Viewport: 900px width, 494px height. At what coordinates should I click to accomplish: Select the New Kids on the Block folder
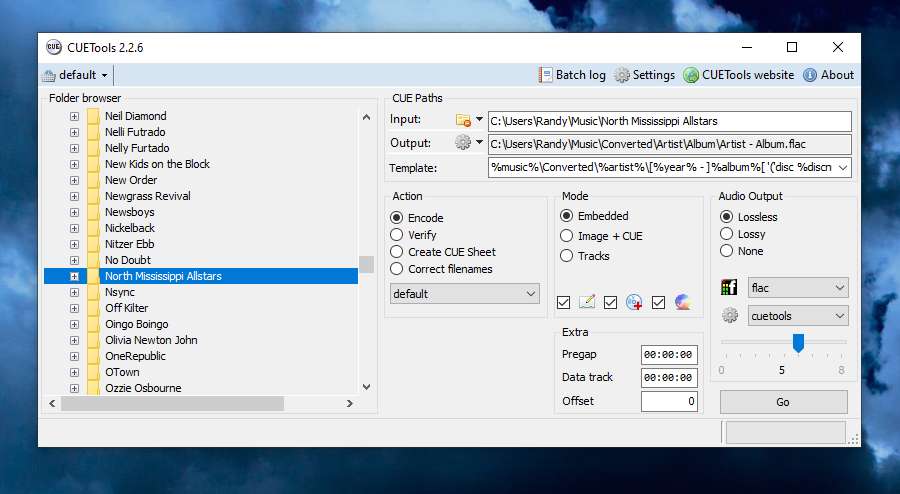pos(157,164)
